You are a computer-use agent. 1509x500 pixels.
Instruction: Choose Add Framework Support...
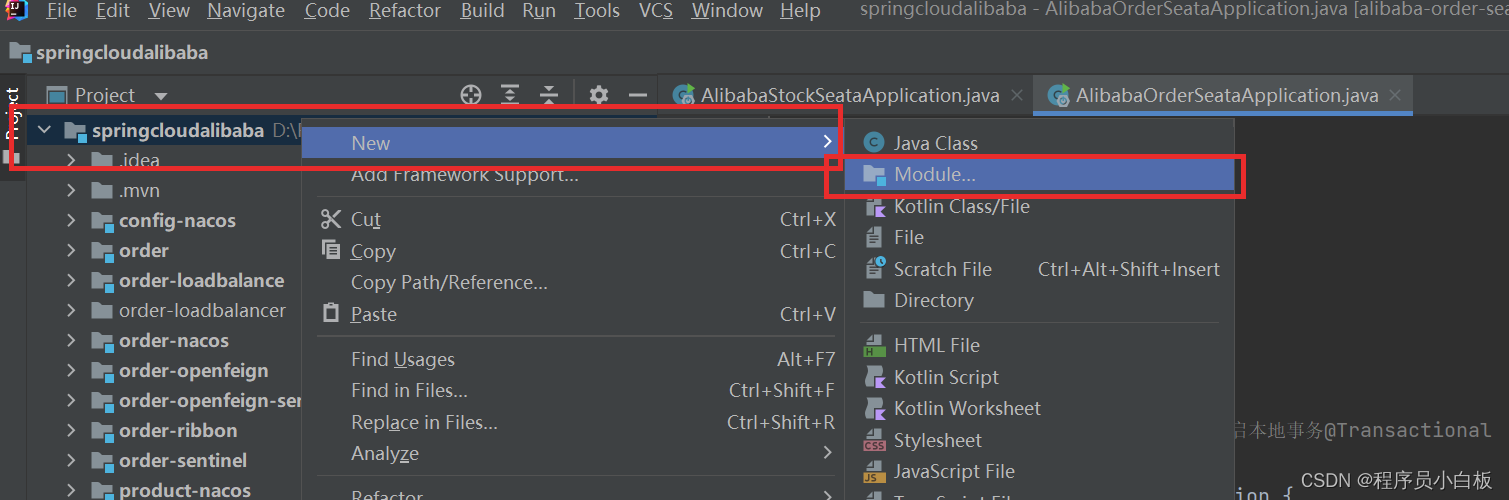coord(465,176)
